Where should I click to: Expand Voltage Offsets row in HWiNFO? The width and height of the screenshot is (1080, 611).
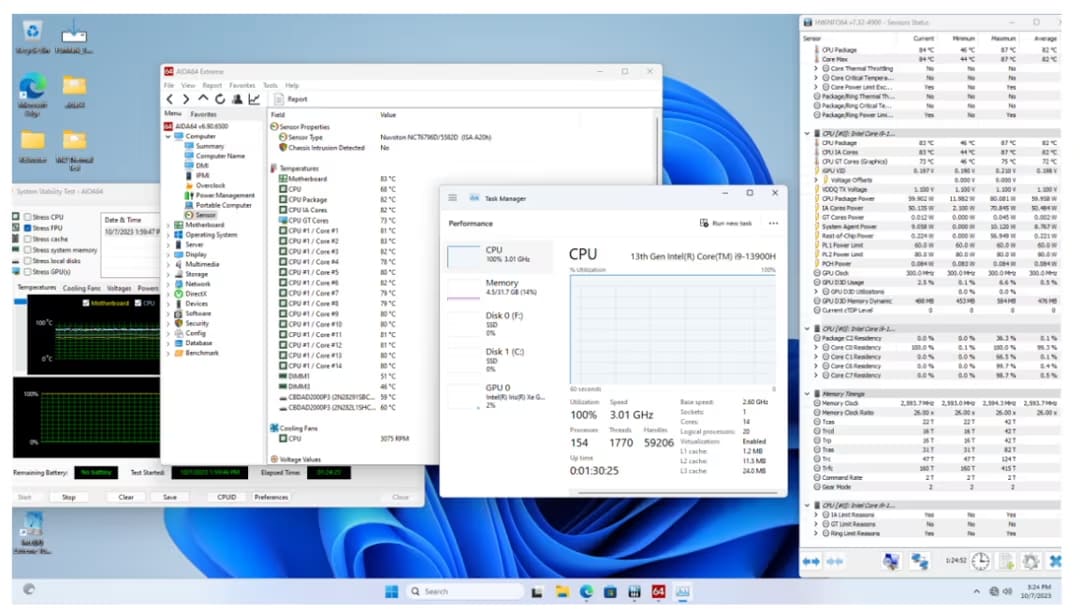816,180
